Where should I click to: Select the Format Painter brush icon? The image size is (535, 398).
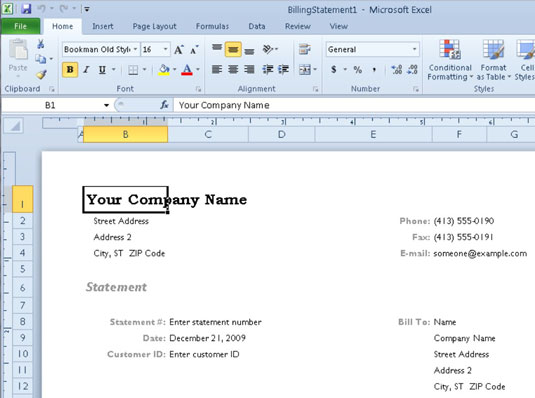[x=41, y=74]
